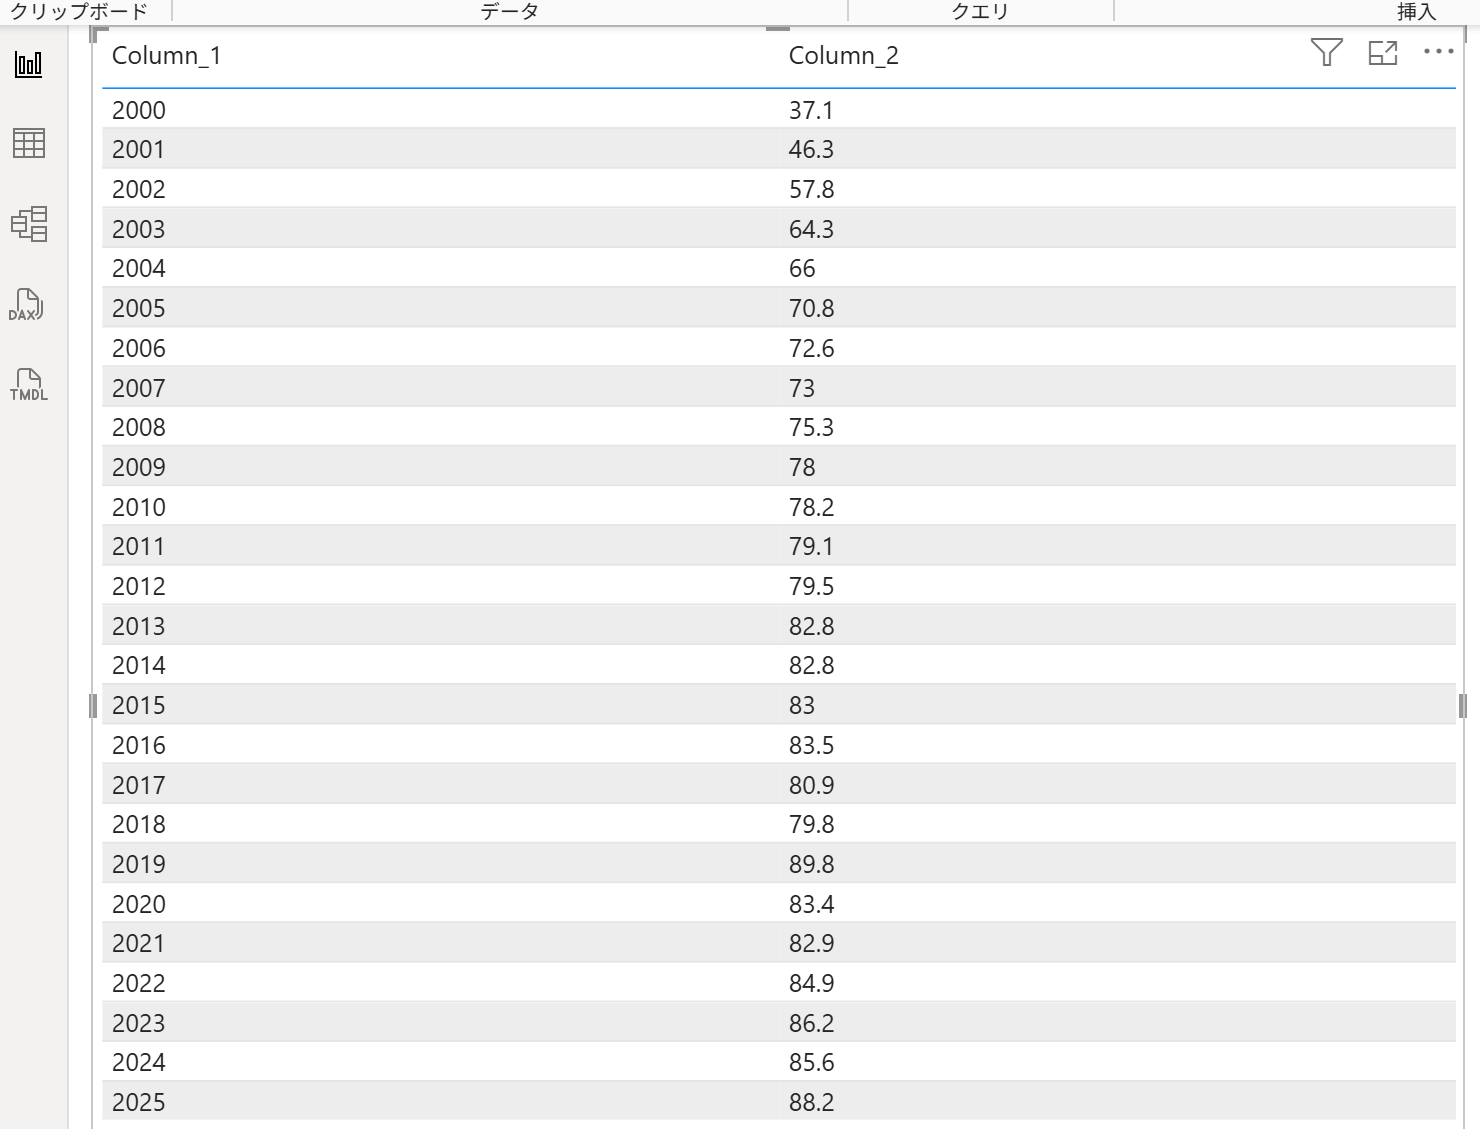
Task: Sort by the Column_1 header
Action: tap(166, 56)
